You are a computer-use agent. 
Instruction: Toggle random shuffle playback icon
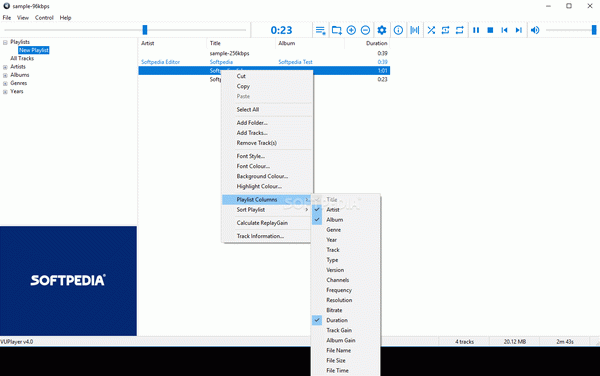[x=431, y=30]
